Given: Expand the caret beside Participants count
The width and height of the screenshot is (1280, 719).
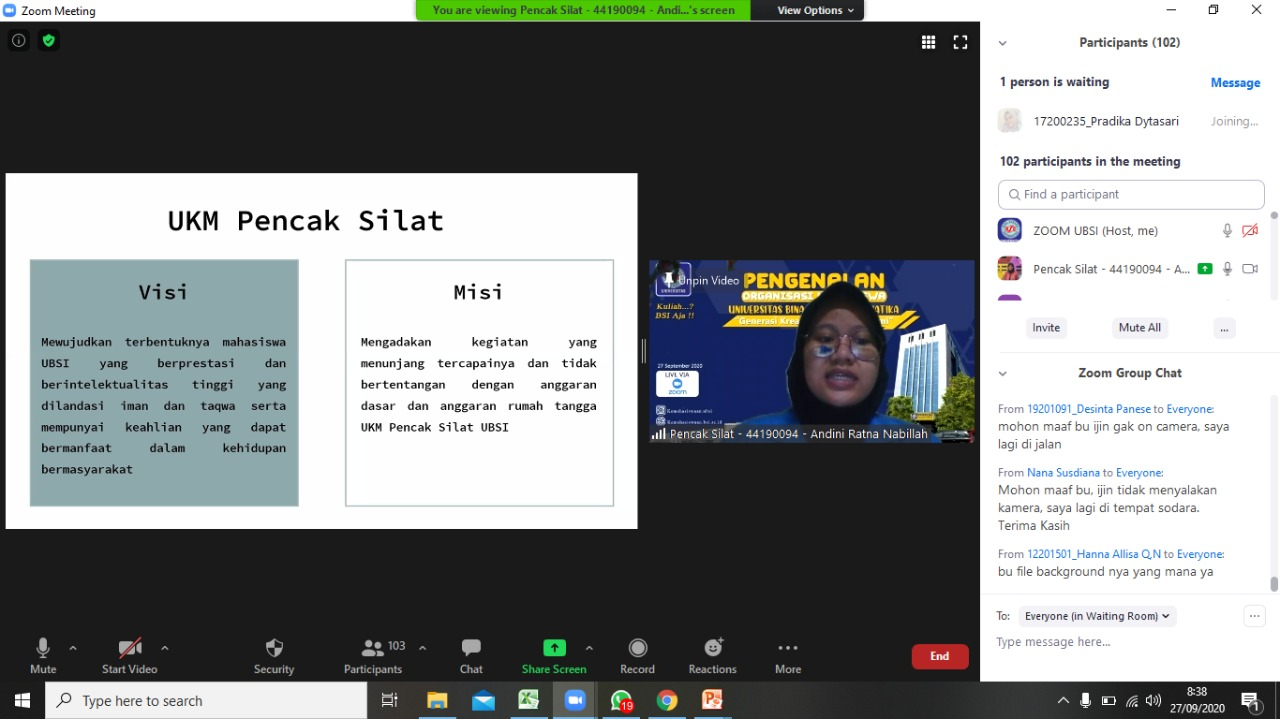Looking at the screenshot, I should [422, 648].
